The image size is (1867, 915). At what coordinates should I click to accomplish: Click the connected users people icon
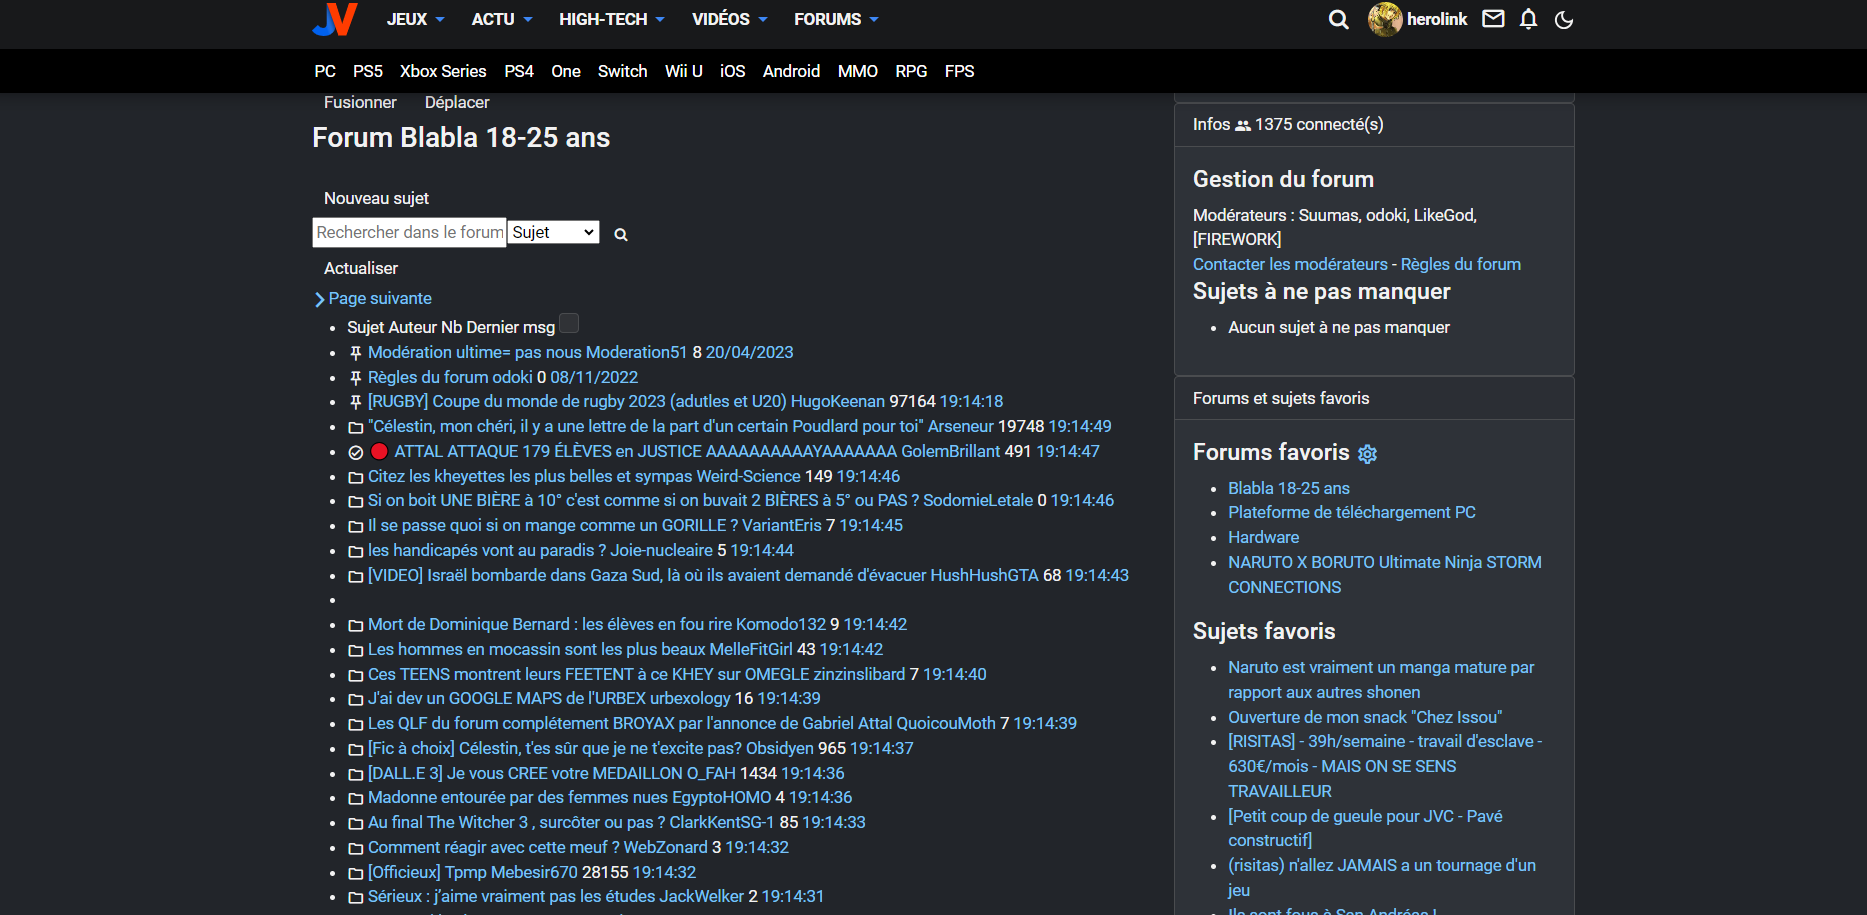point(1243,125)
